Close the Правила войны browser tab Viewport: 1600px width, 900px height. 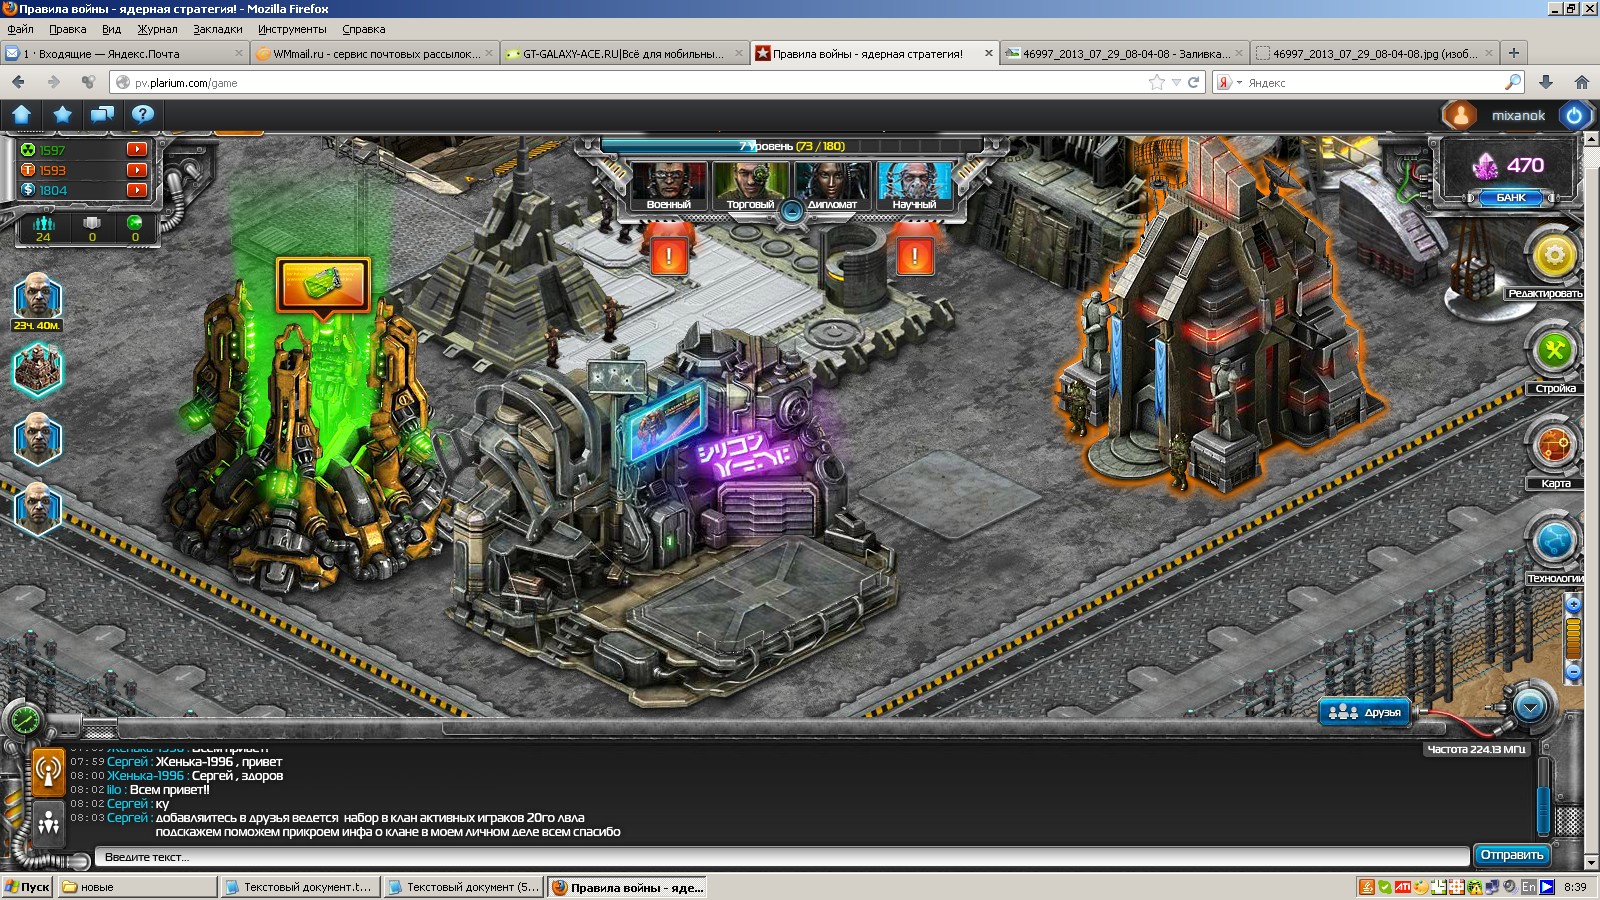click(x=989, y=54)
